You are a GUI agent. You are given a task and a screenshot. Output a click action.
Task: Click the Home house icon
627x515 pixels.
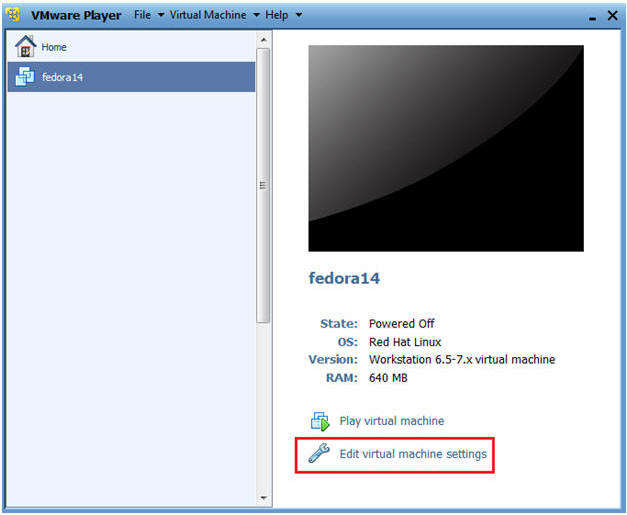click(x=25, y=46)
